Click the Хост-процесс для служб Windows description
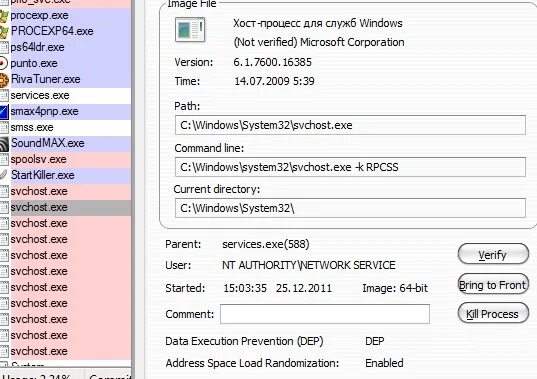The width and height of the screenshot is (537, 379). [x=318, y=23]
